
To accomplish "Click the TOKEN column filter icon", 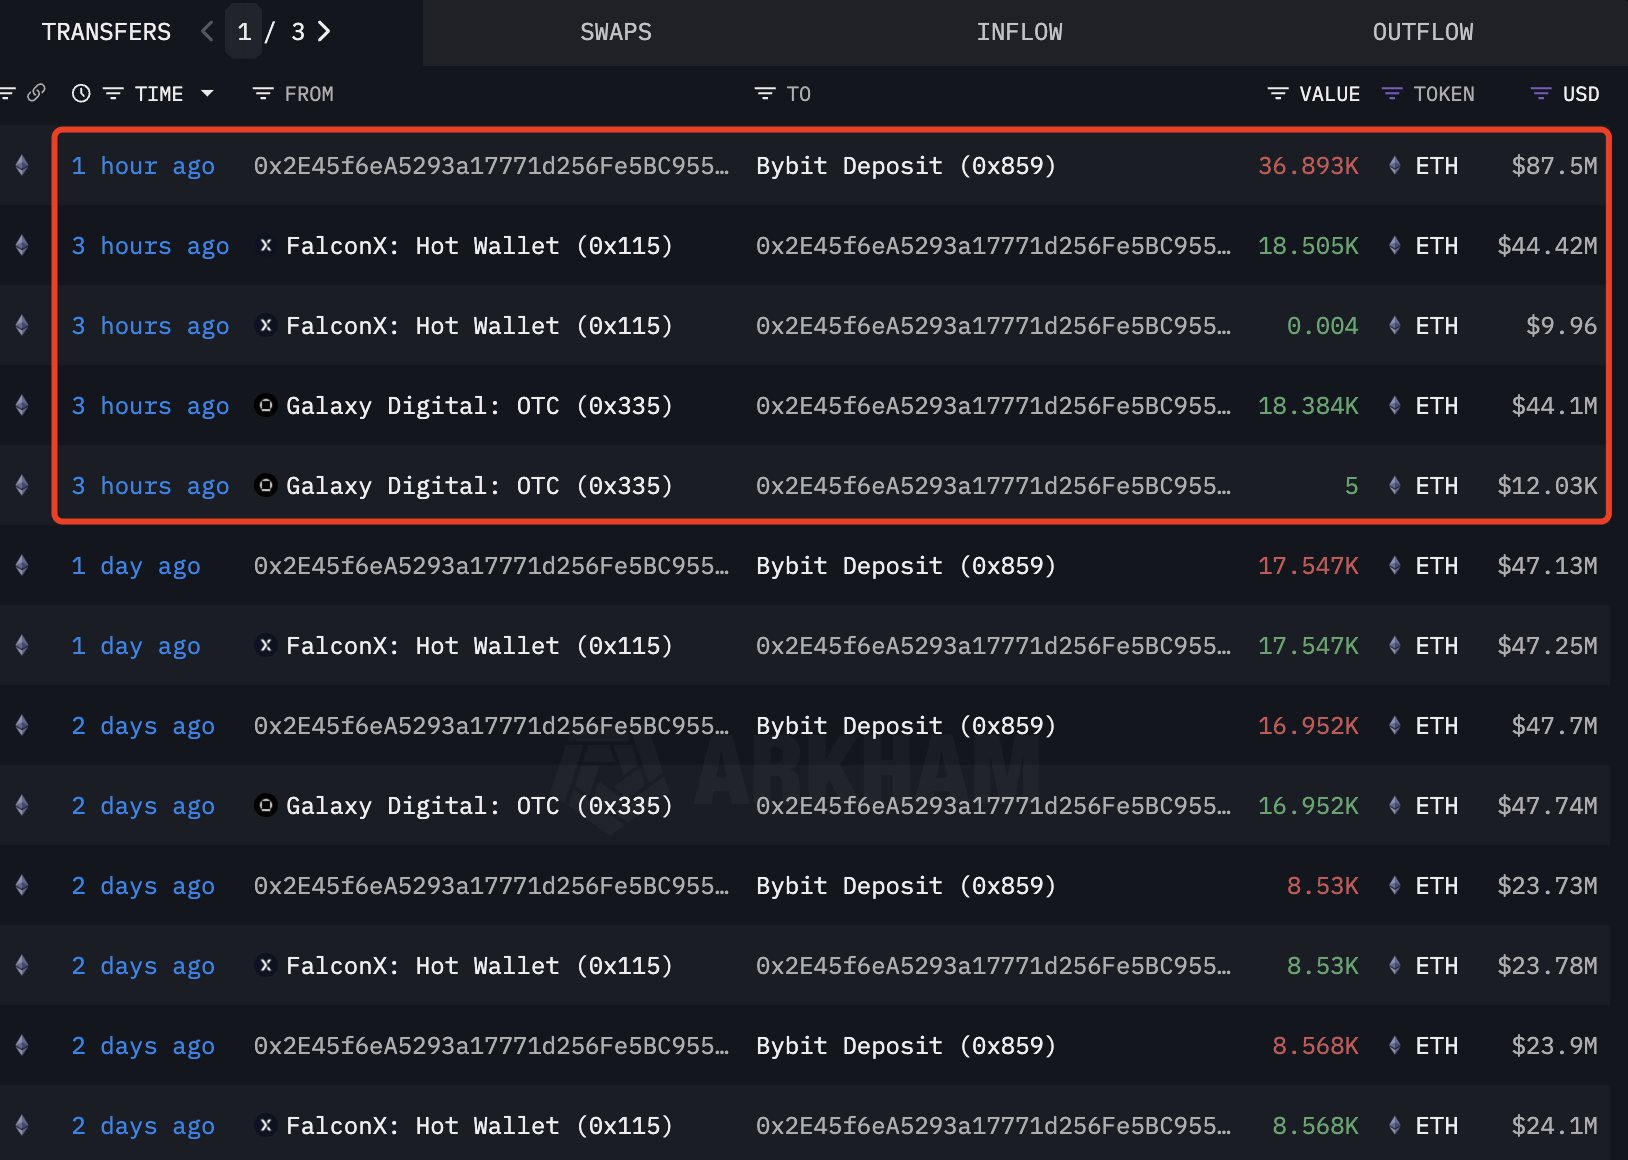I will 1391,93.
